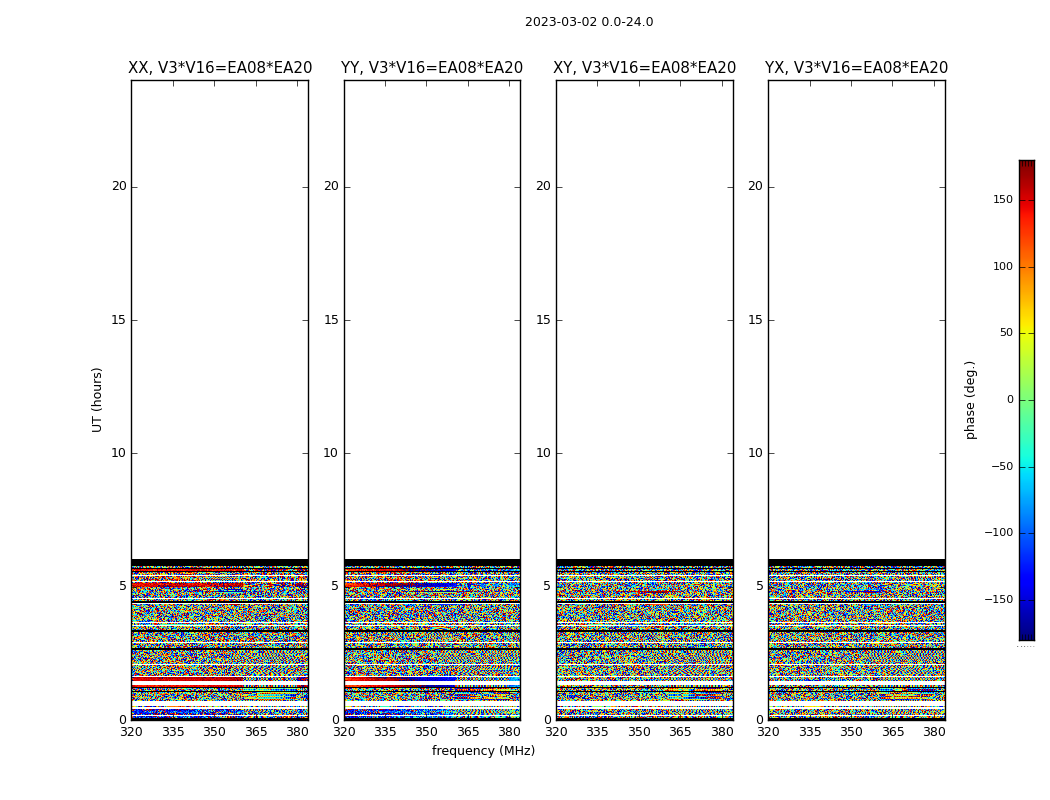The height and width of the screenshot is (800, 1050).
Task: Select the 'XY, V3*V16=EA08*EA20' panel title
Action: coord(644,68)
